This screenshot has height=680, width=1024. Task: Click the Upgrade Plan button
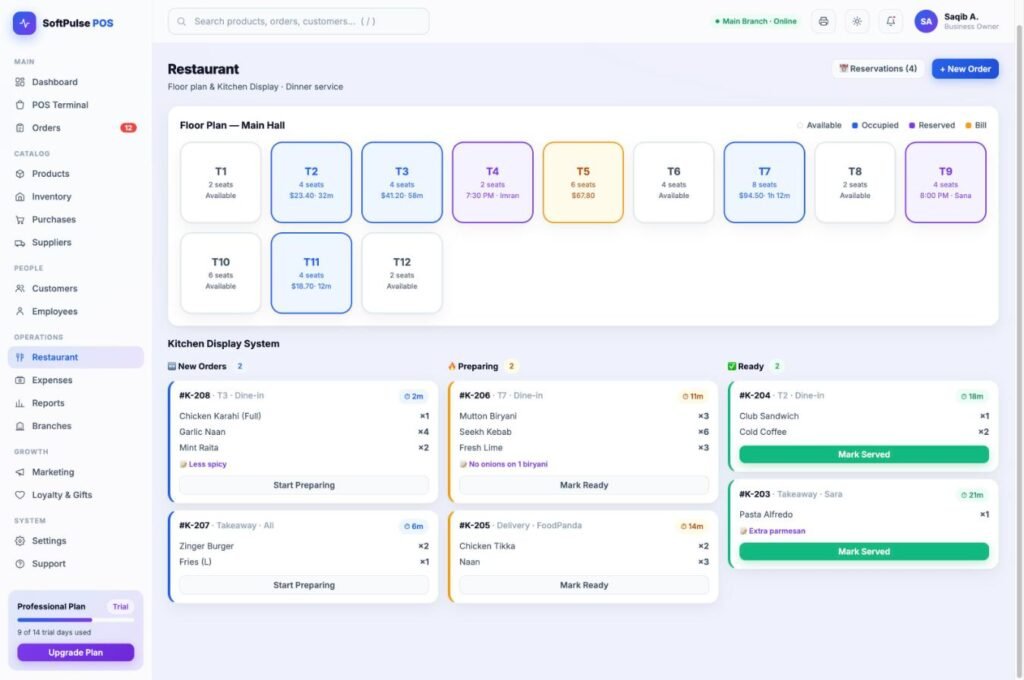coord(76,652)
